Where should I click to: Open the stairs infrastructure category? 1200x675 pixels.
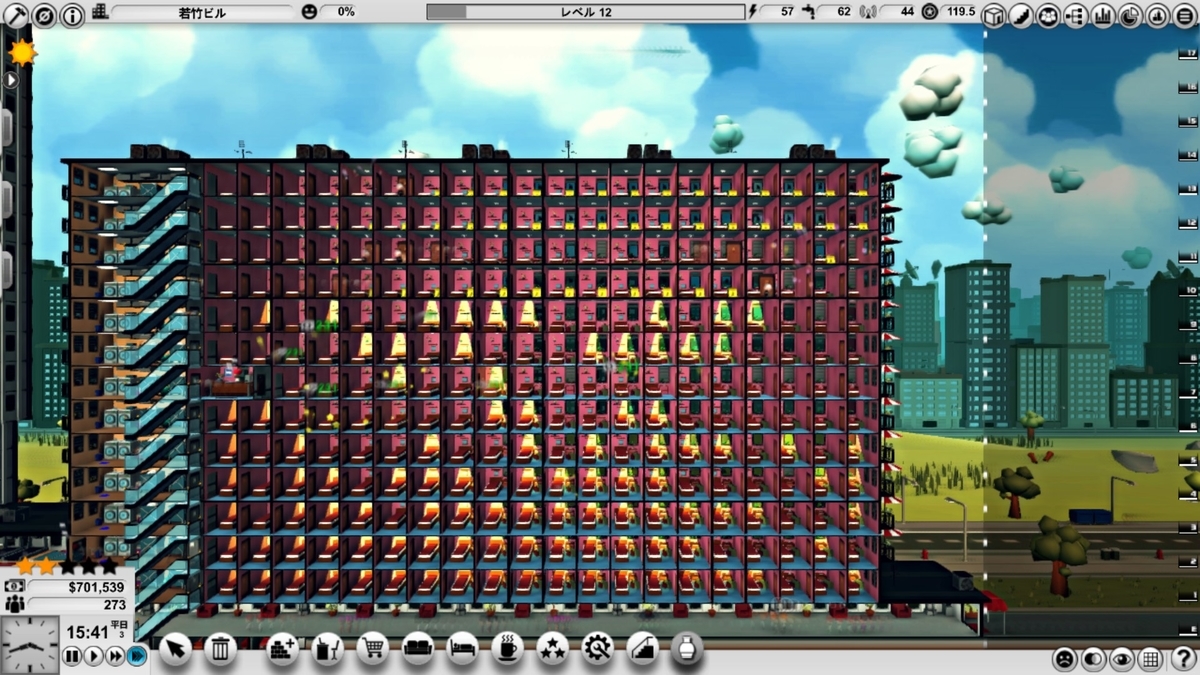pos(642,649)
